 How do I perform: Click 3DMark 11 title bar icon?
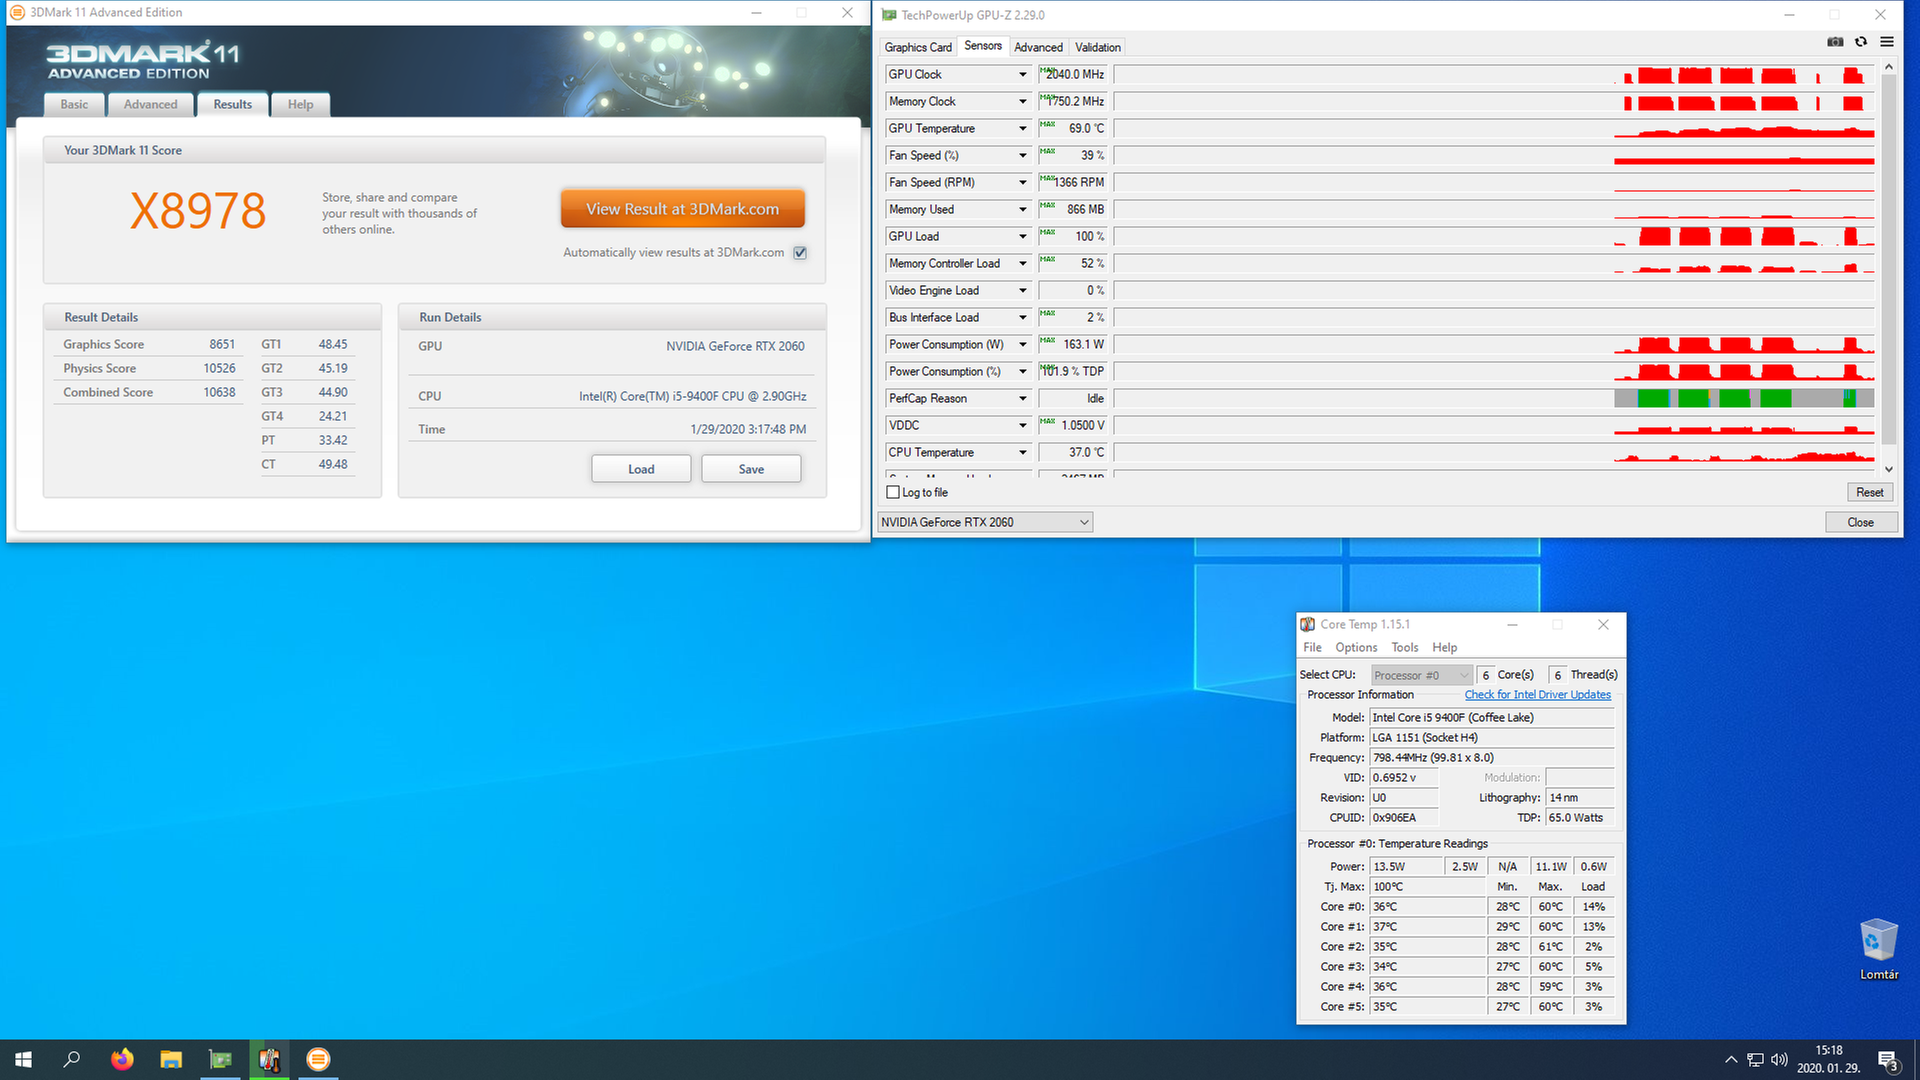pos(17,12)
